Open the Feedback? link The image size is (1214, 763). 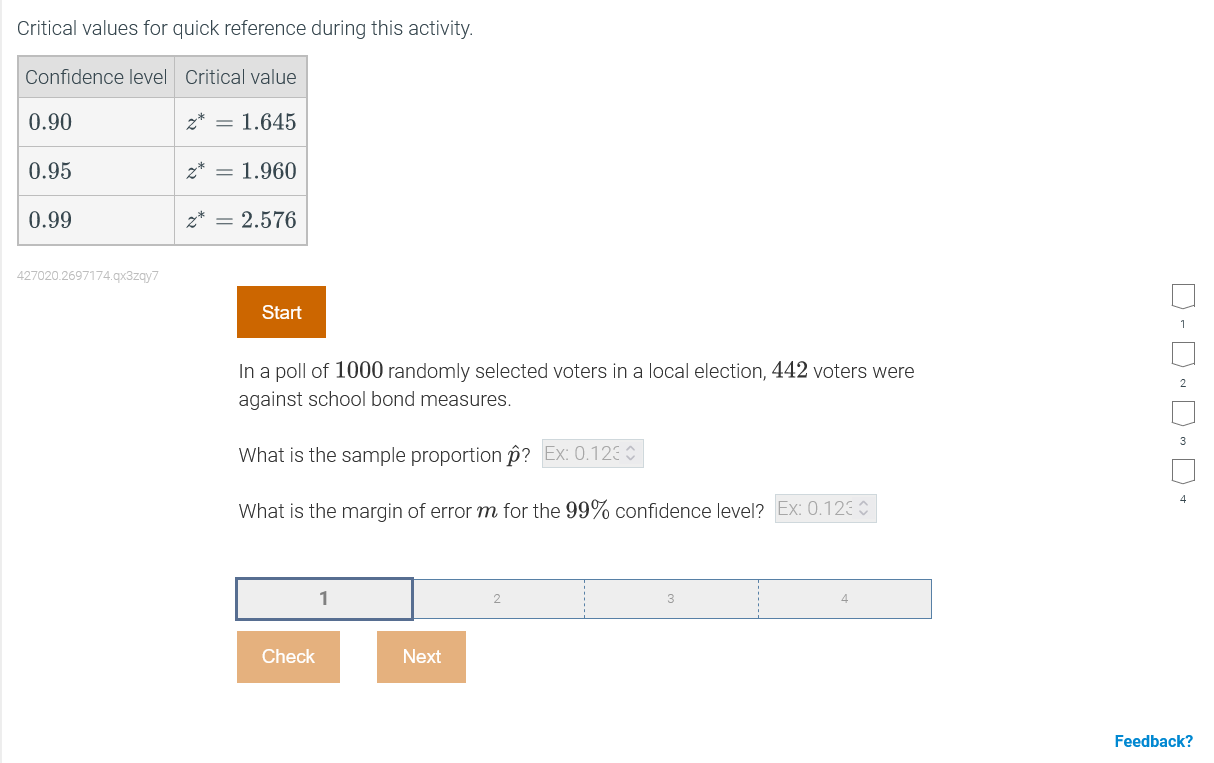click(1153, 741)
